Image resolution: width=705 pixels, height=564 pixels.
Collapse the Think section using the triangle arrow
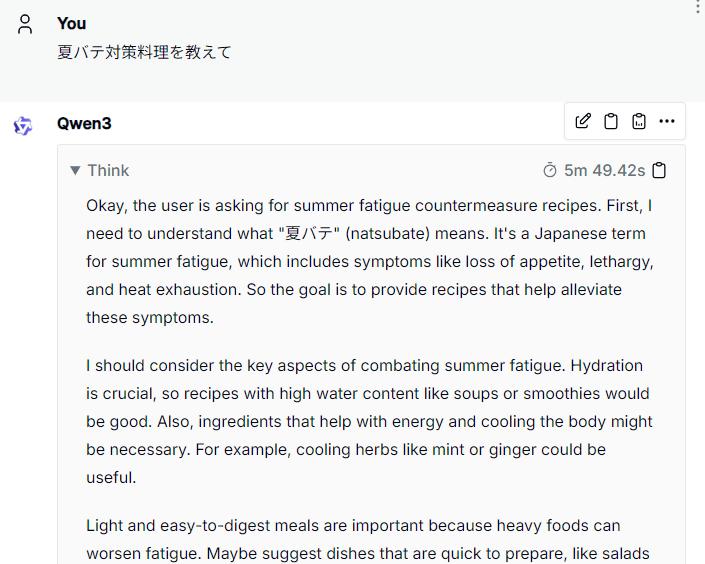(x=75, y=170)
